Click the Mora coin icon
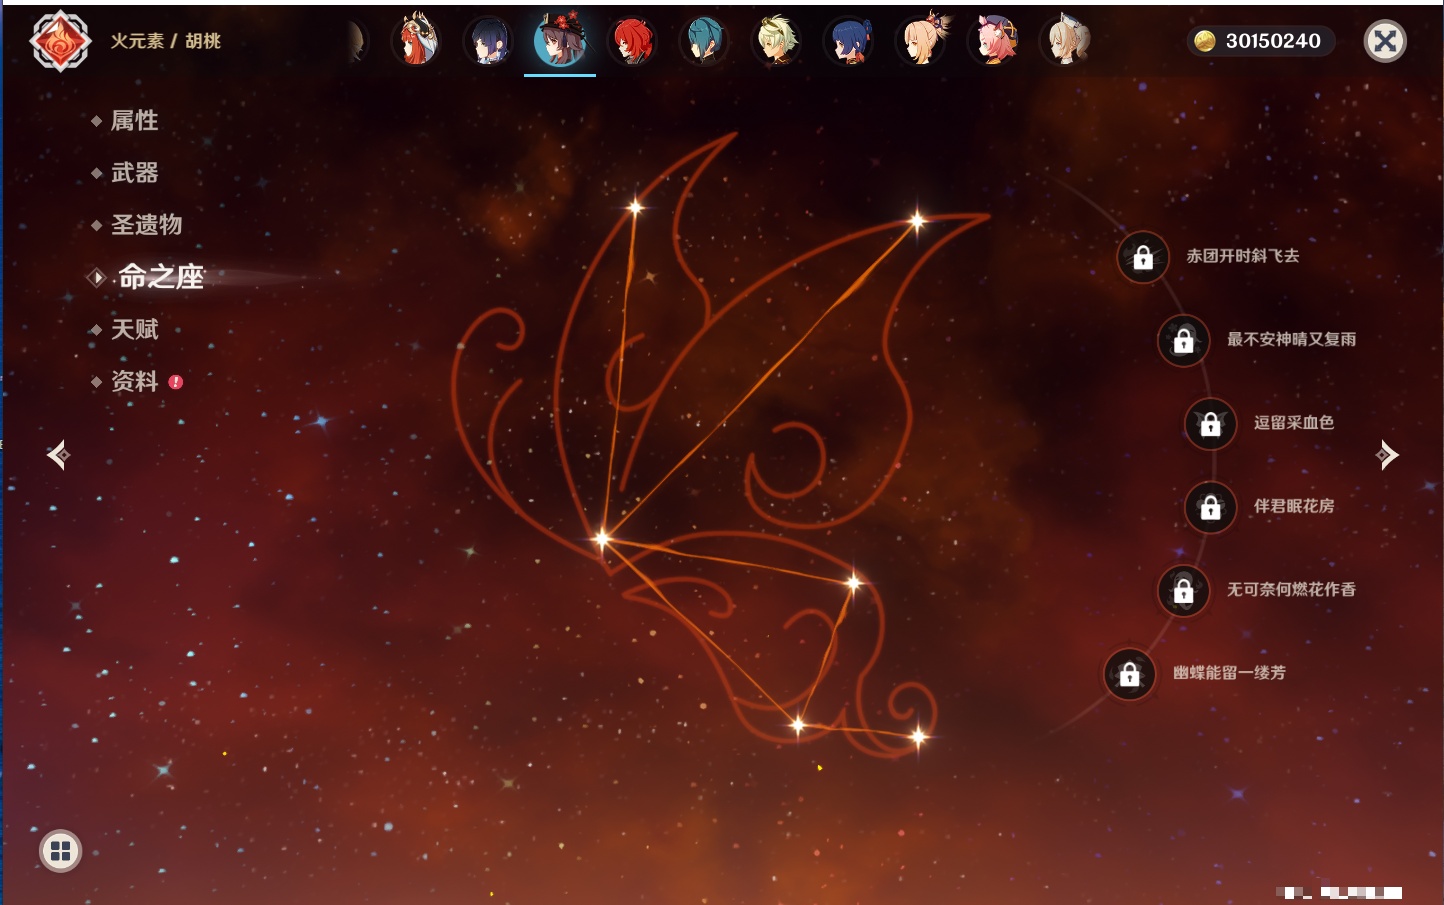This screenshot has height=905, width=1444. (1205, 41)
